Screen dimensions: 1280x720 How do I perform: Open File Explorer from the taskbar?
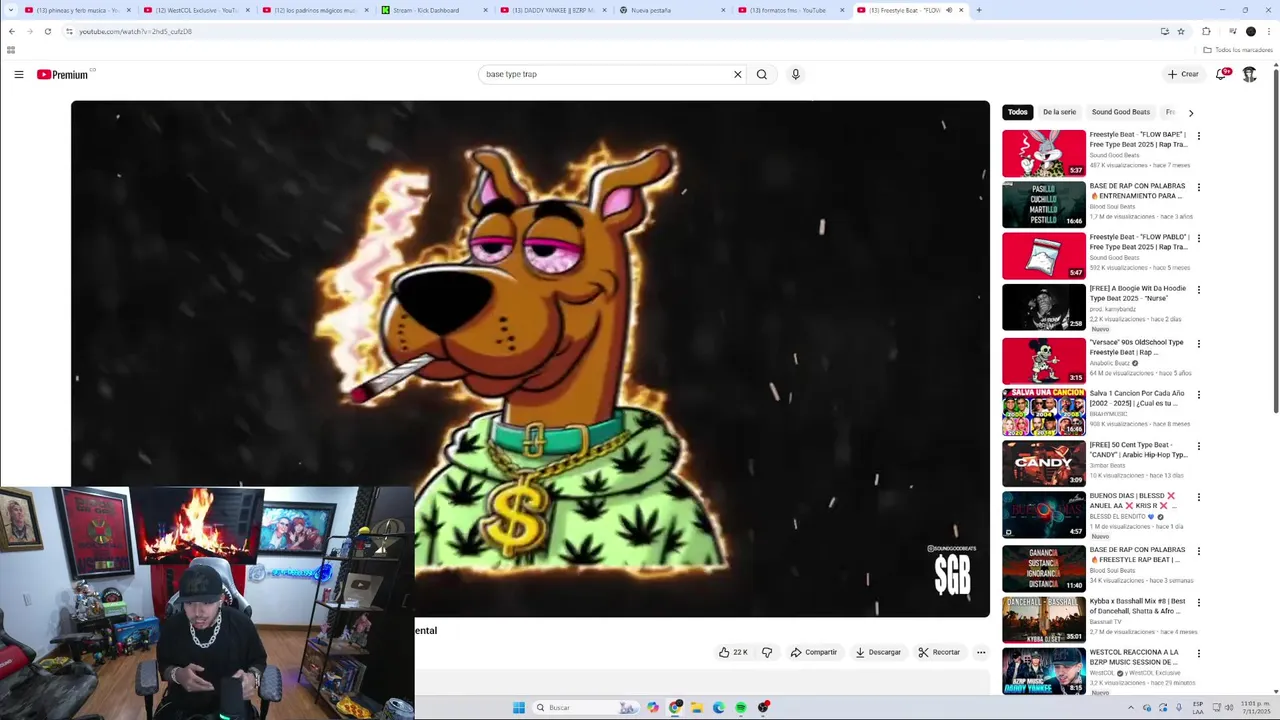pyautogui.click(x=697, y=708)
